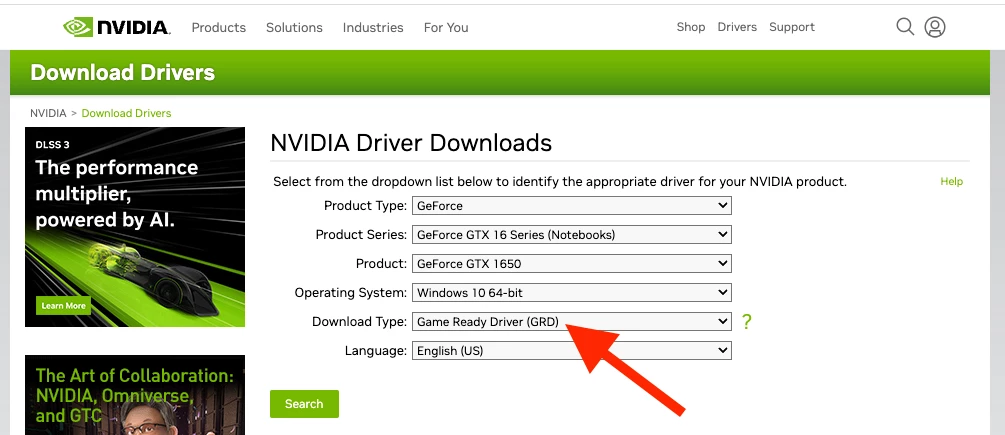The height and width of the screenshot is (435, 1005).
Task: Open the Support link
Action: (792, 27)
